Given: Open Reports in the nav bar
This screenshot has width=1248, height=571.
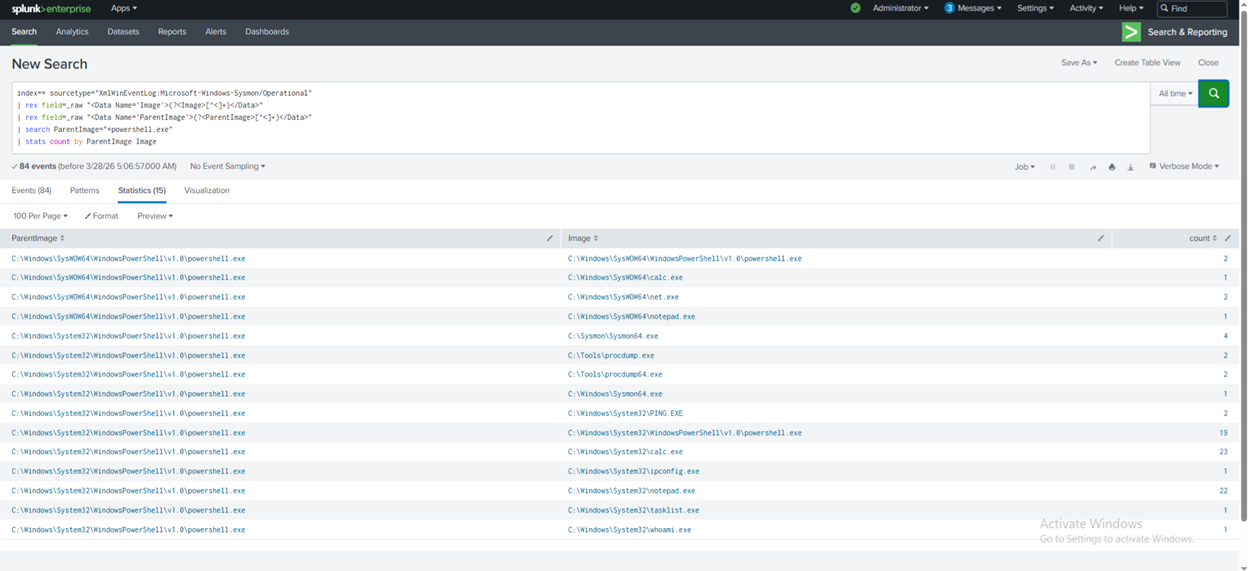Looking at the screenshot, I should coord(172,32).
